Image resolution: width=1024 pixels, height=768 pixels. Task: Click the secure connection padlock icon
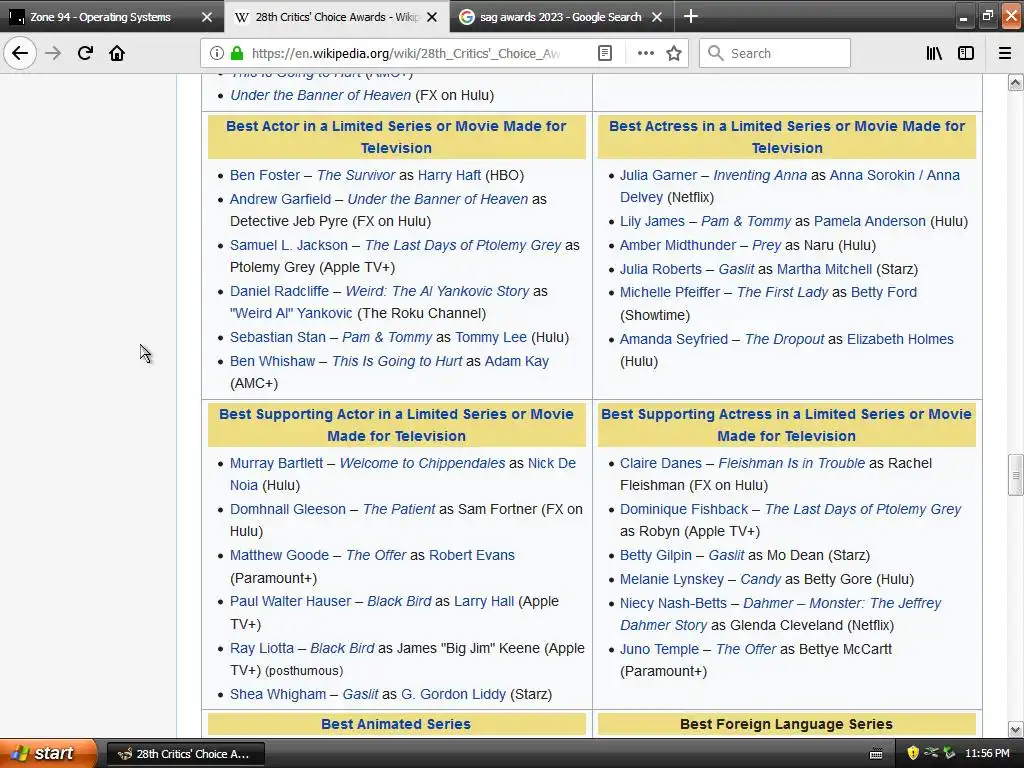tap(237, 54)
